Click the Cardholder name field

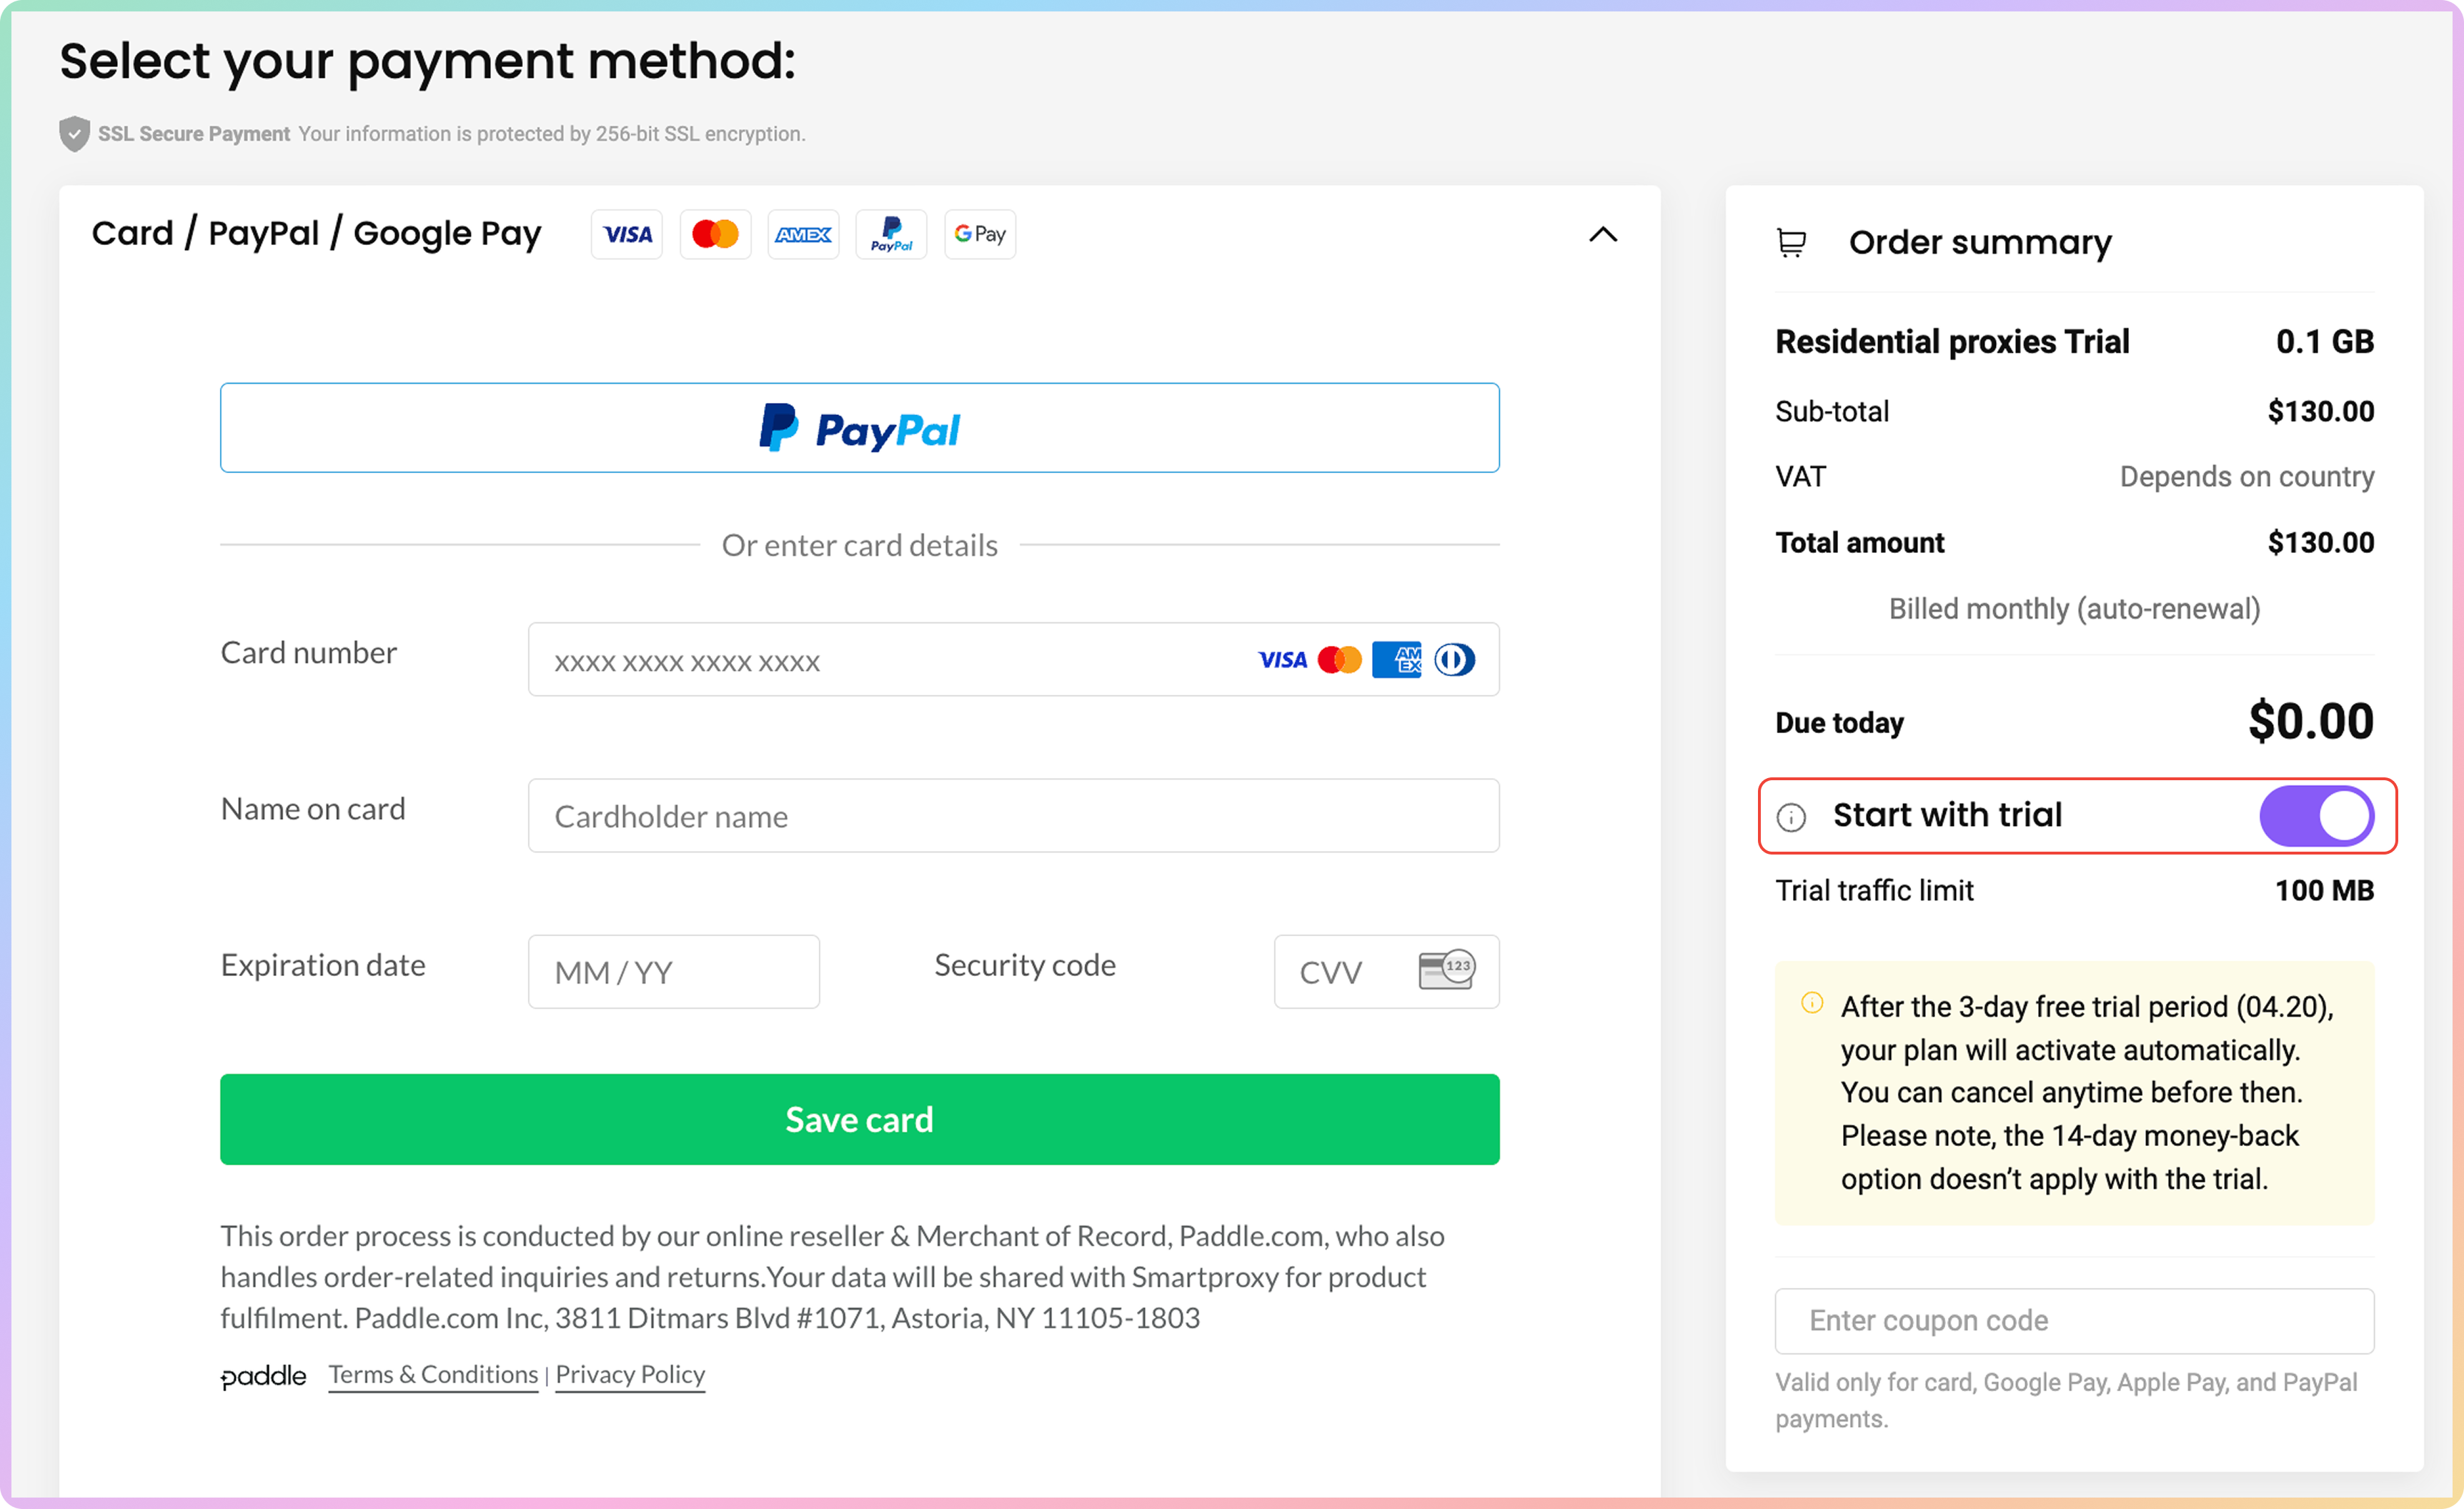tap(1013, 816)
